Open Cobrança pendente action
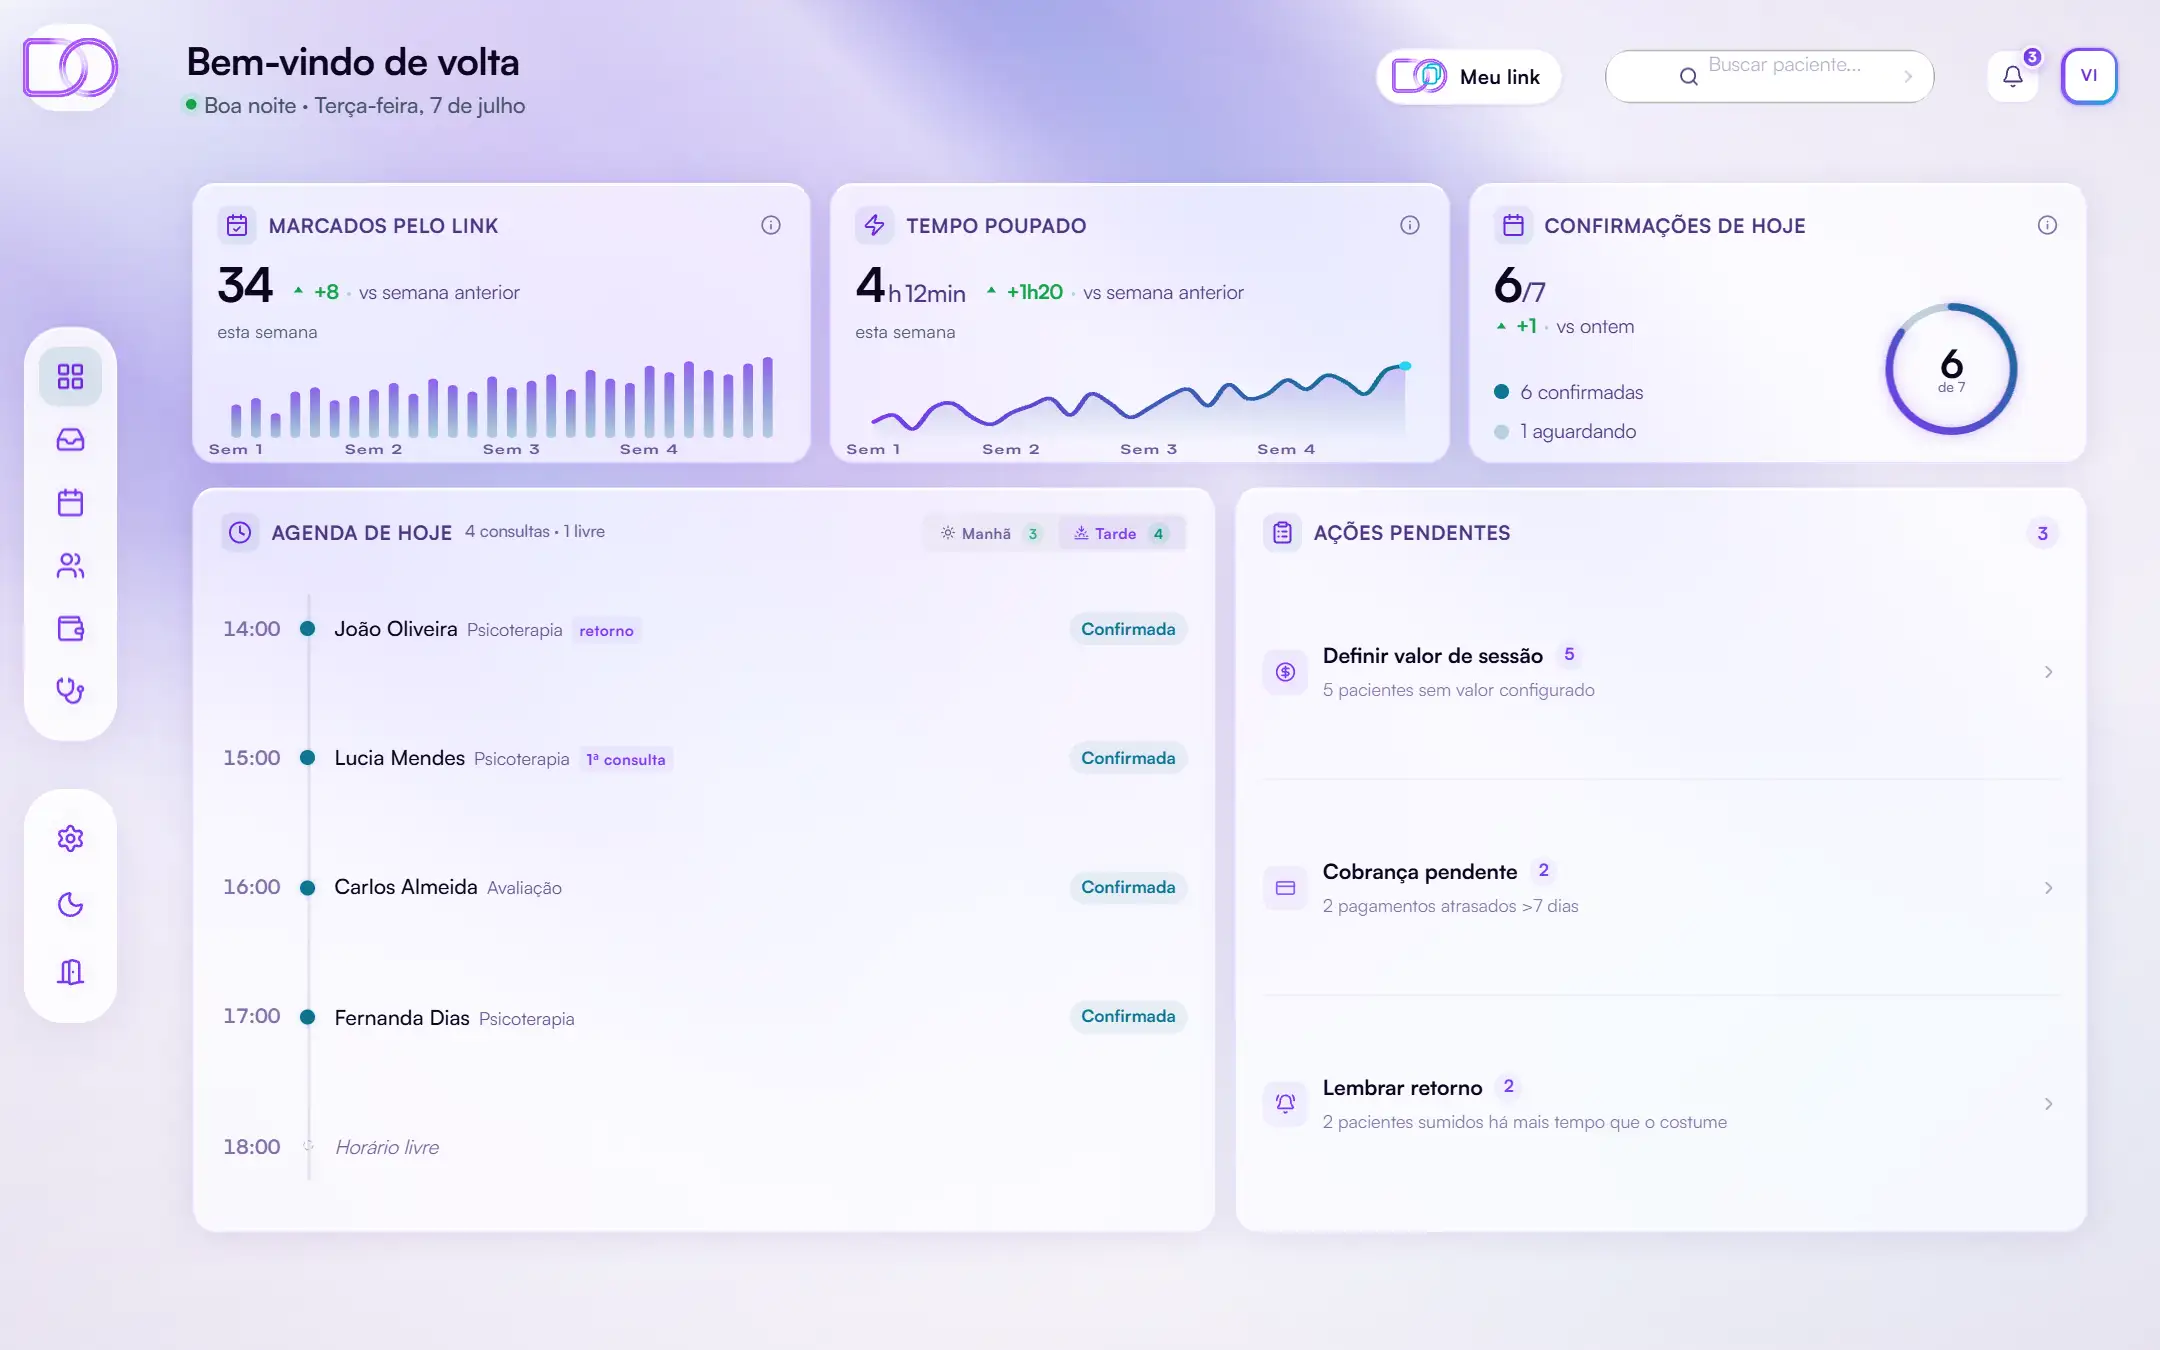 point(1662,888)
